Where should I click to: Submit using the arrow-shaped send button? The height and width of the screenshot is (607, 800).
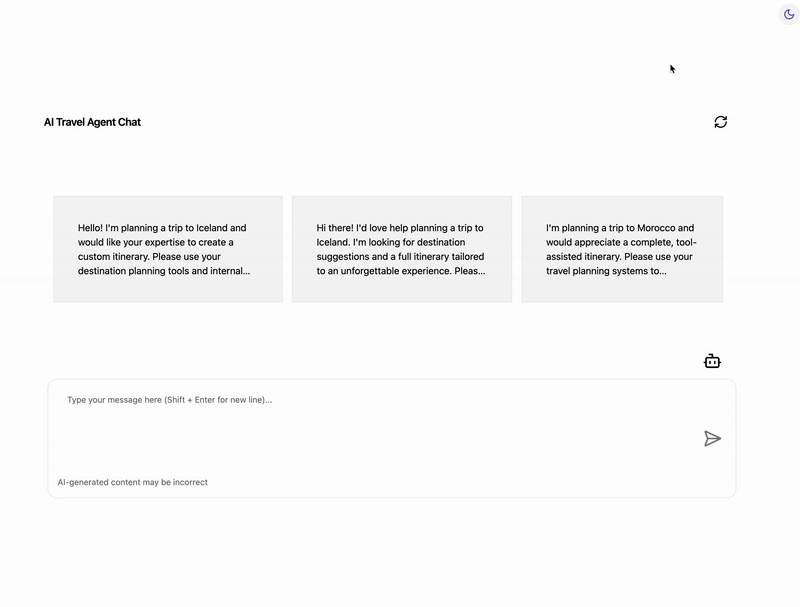tap(712, 438)
